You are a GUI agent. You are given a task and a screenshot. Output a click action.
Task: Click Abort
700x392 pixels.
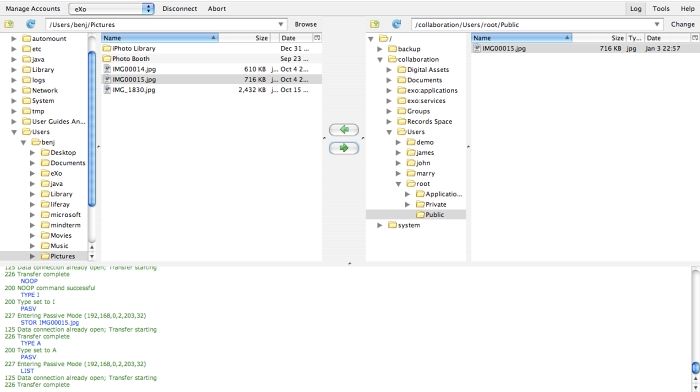coord(217,8)
